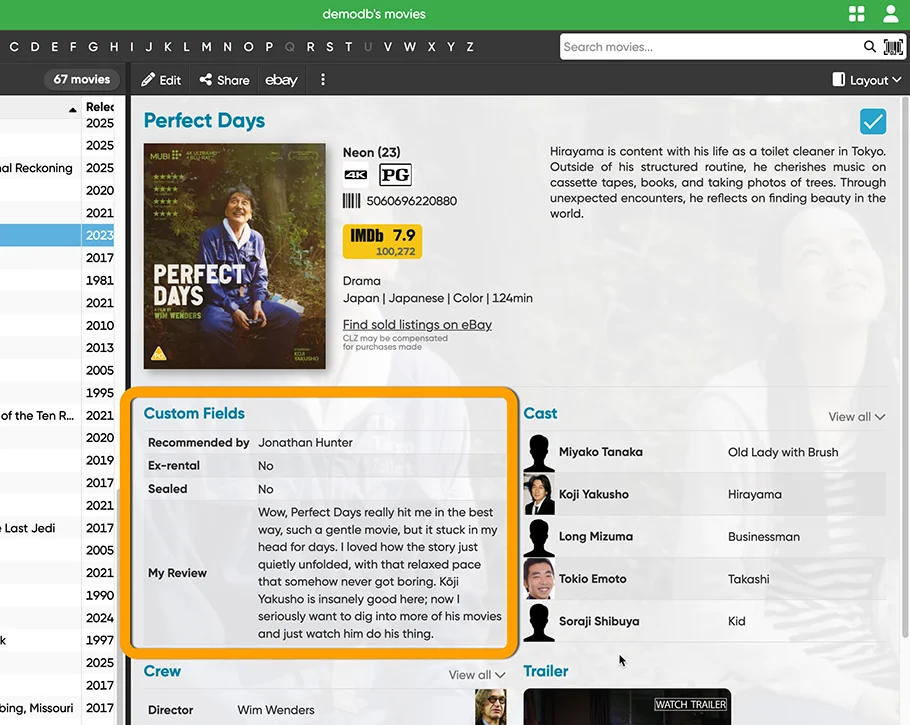Viewport: 910px width, 725px height.
Task: Click the eBay toolbar button
Action: point(281,80)
